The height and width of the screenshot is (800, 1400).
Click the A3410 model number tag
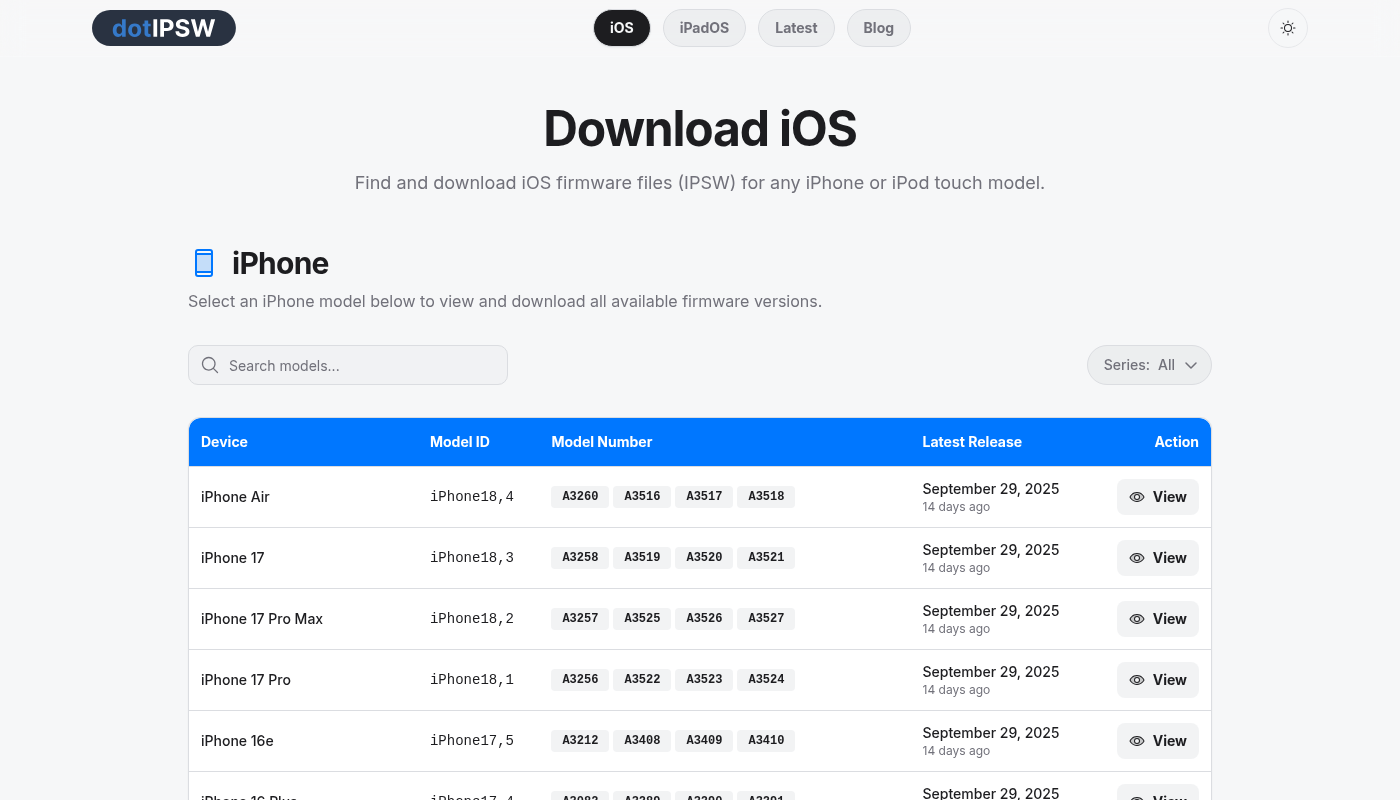click(766, 741)
